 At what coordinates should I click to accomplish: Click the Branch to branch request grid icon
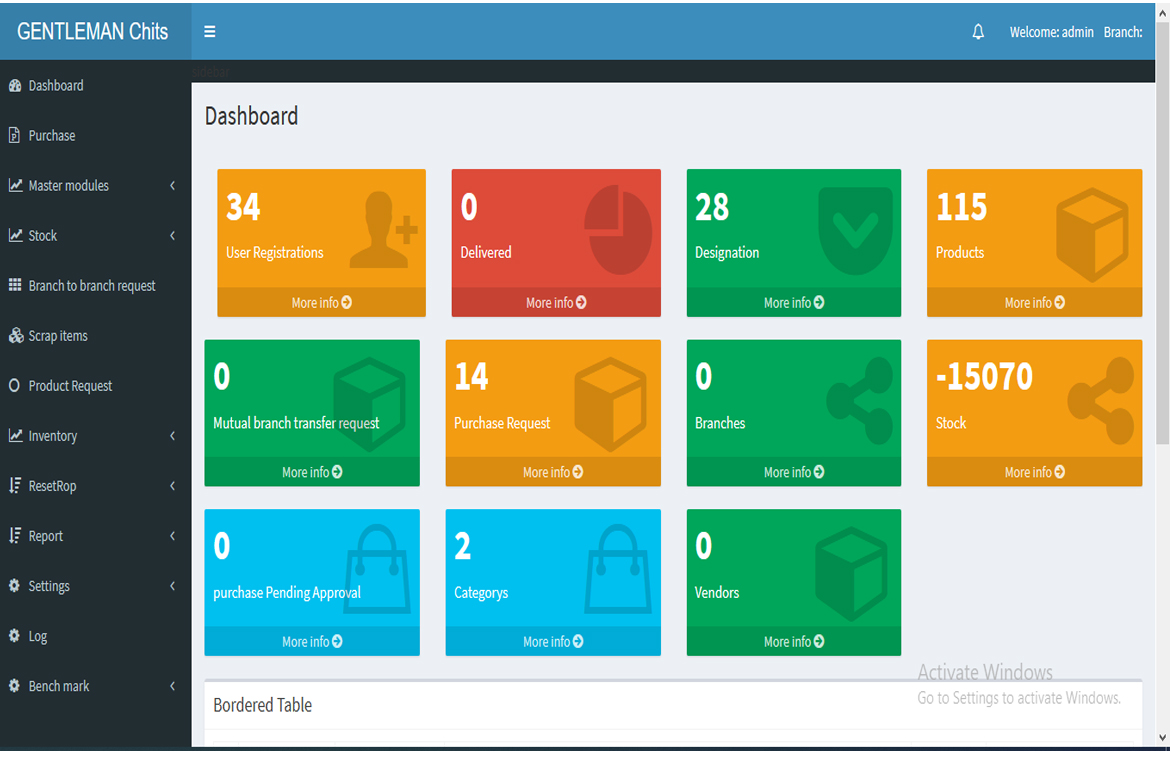(x=15, y=286)
